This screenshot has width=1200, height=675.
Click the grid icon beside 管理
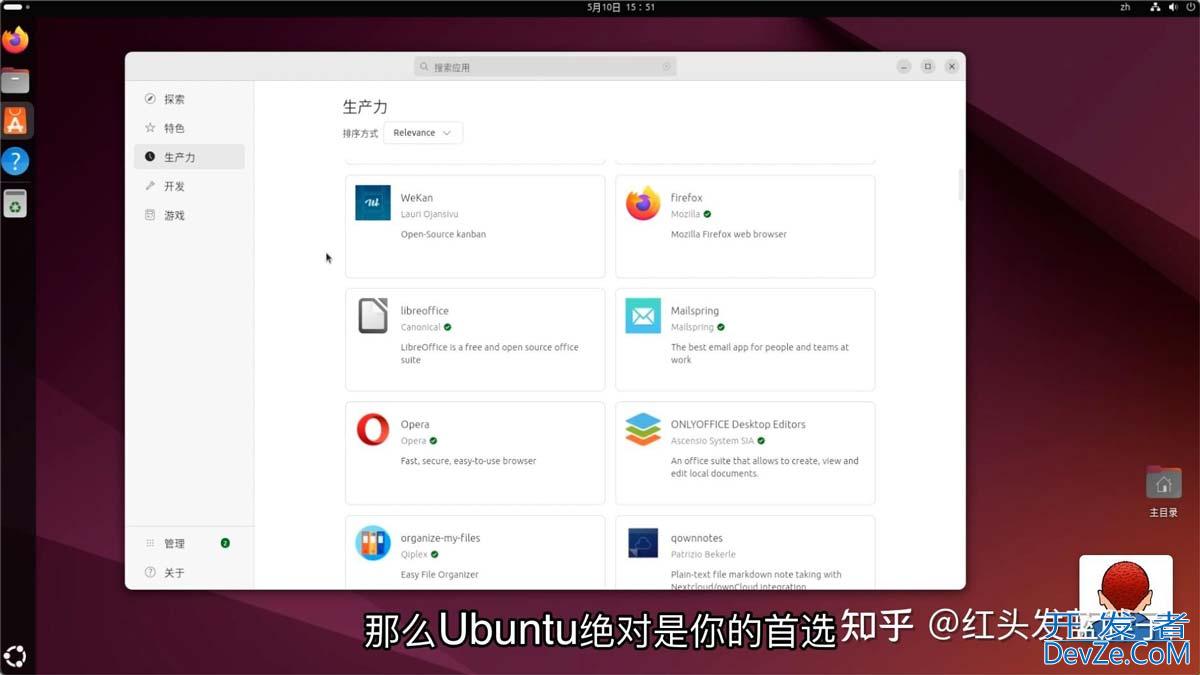coord(150,543)
